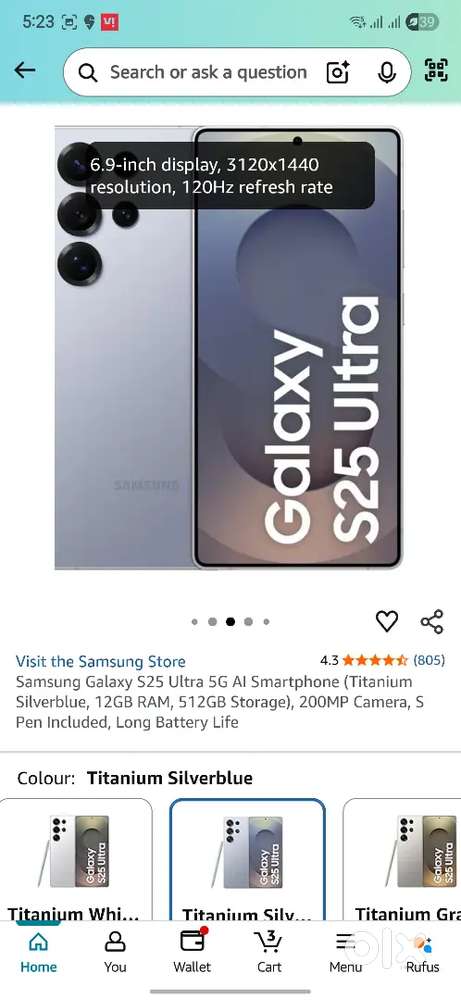Go to the Home tab
The width and height of the screenshot is (461, 1000).
pyautogui.click(x=38, y=951)
